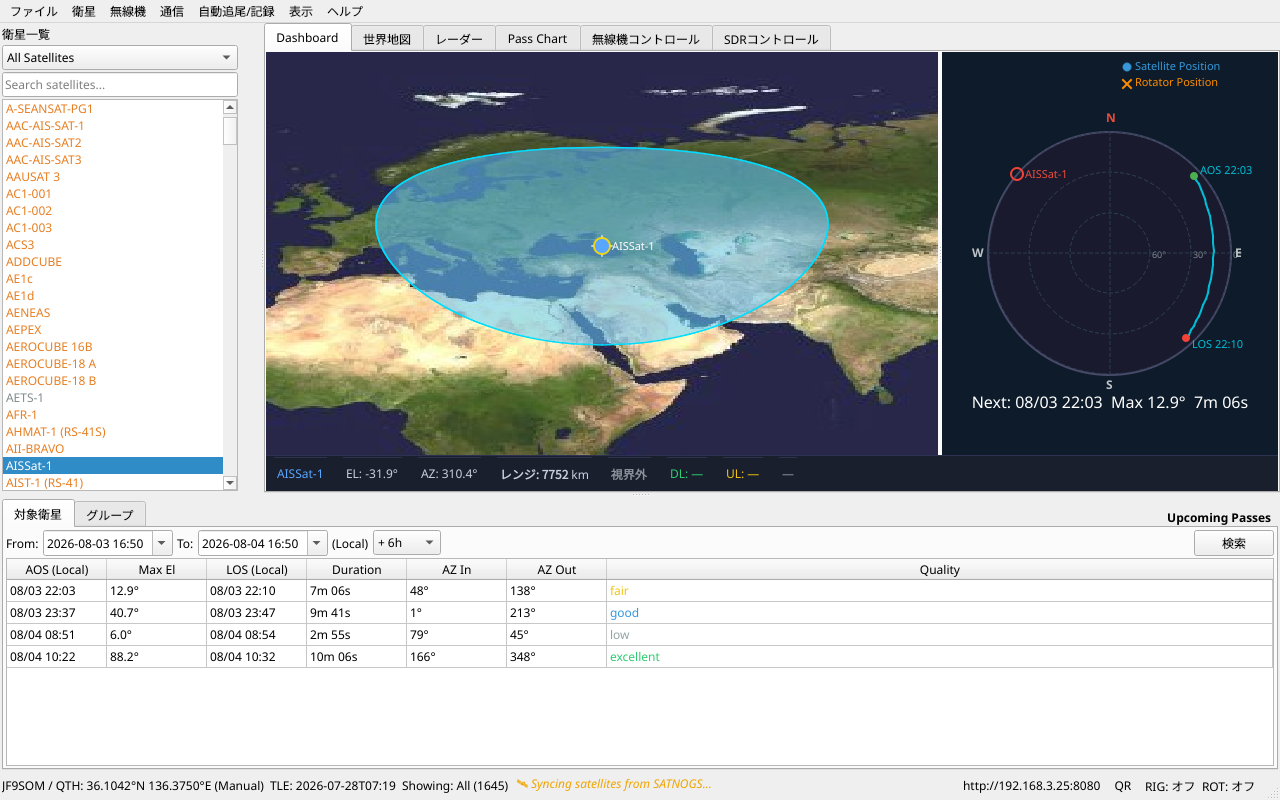Select AIST-1 (RS-41) satellite
1280x800 pixels.
point(112,482)
